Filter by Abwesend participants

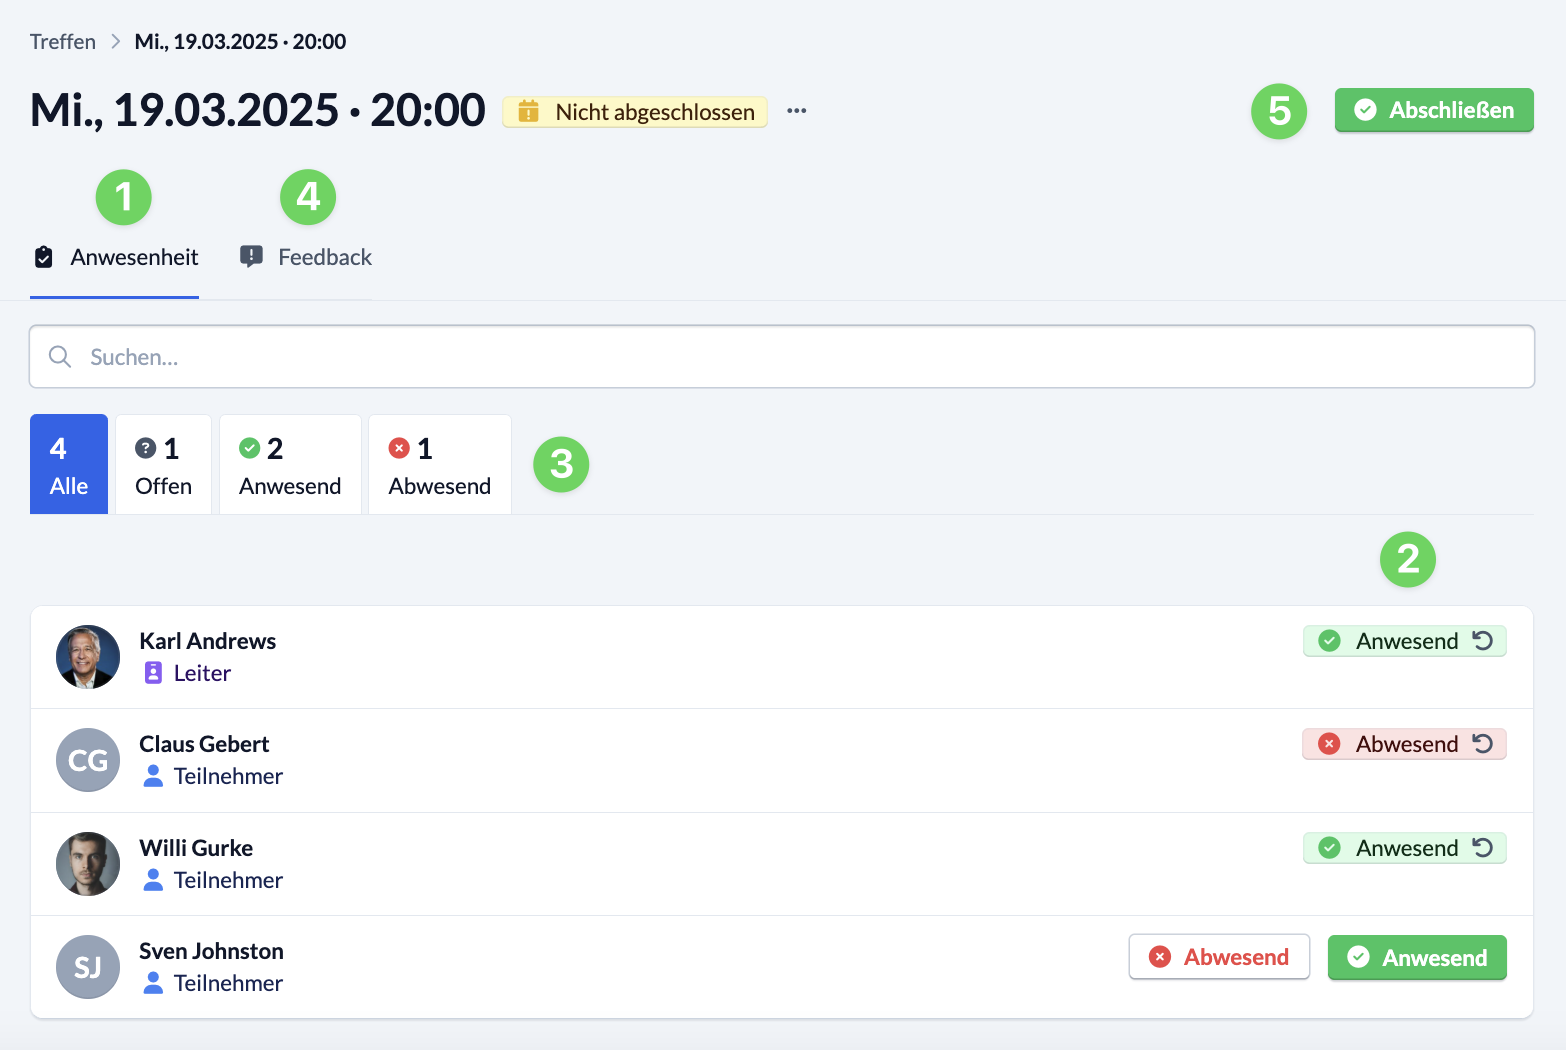440,465
